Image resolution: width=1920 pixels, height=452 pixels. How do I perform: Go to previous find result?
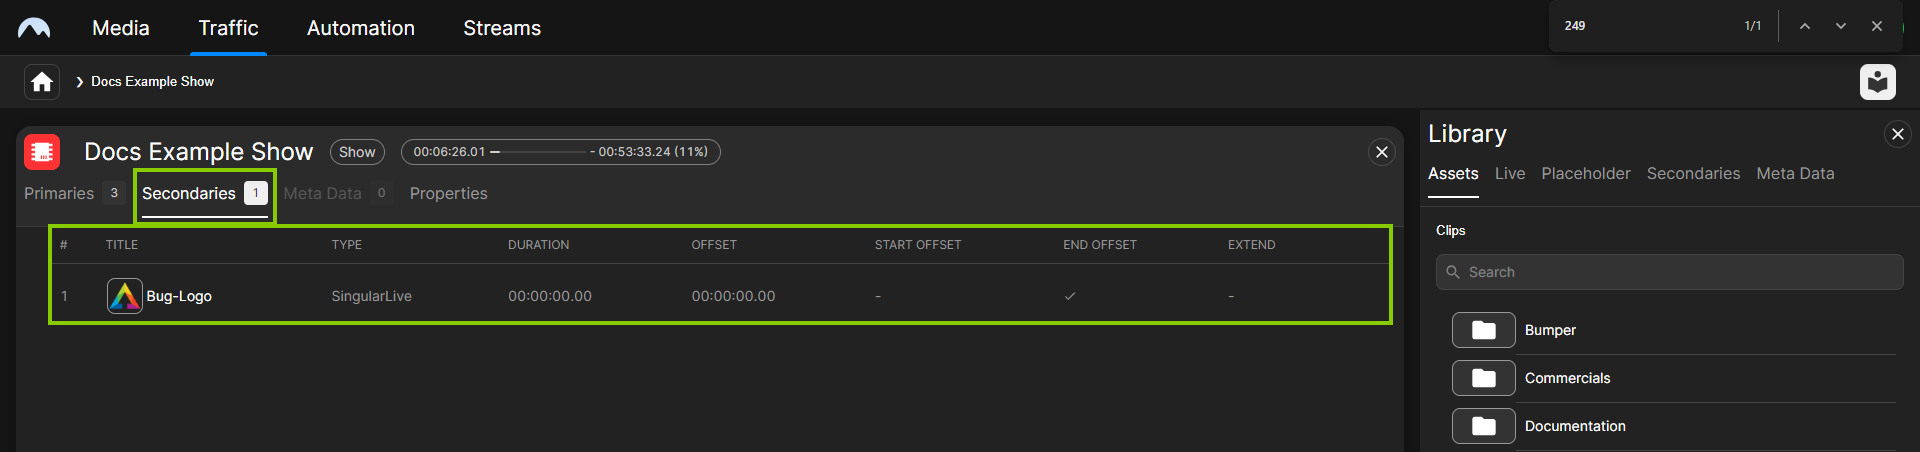coord(1805,26)
